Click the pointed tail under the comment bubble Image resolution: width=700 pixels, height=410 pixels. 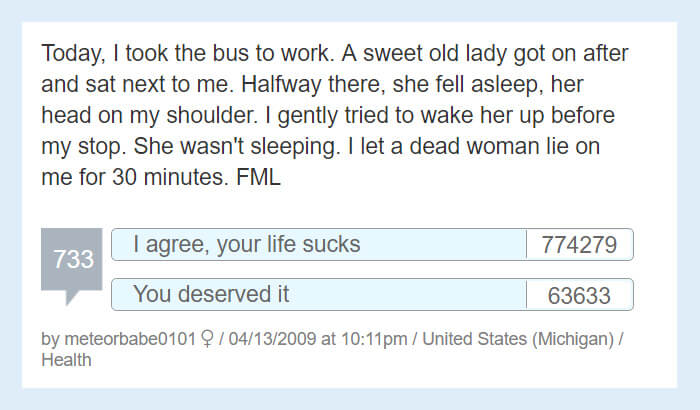coord(72,297)
